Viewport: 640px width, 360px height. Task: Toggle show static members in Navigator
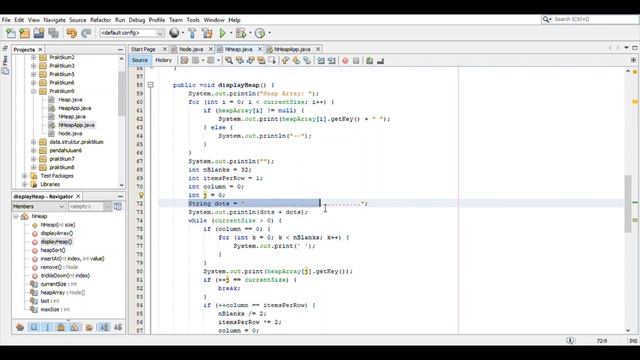tap(47, 327)
